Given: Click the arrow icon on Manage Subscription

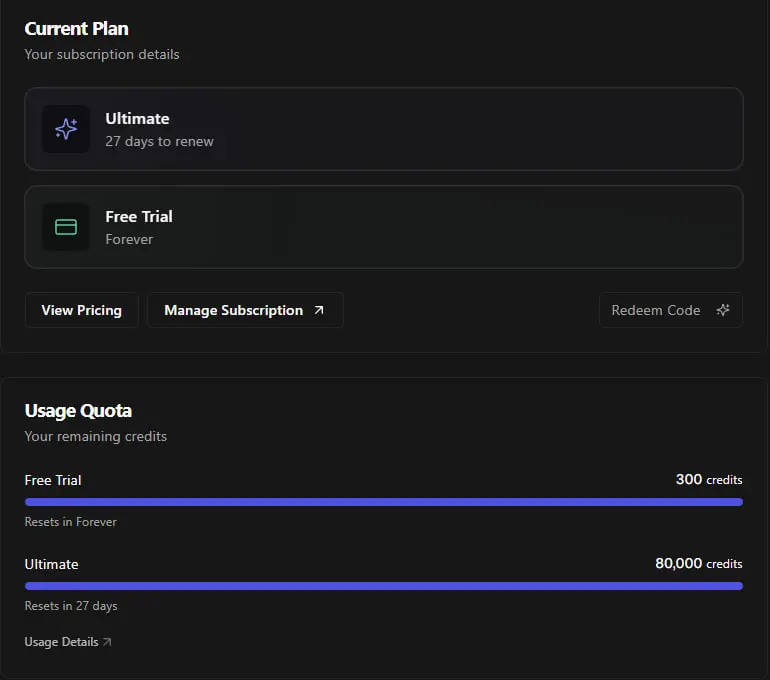Looking at the screenshot, I should (319, 310).
